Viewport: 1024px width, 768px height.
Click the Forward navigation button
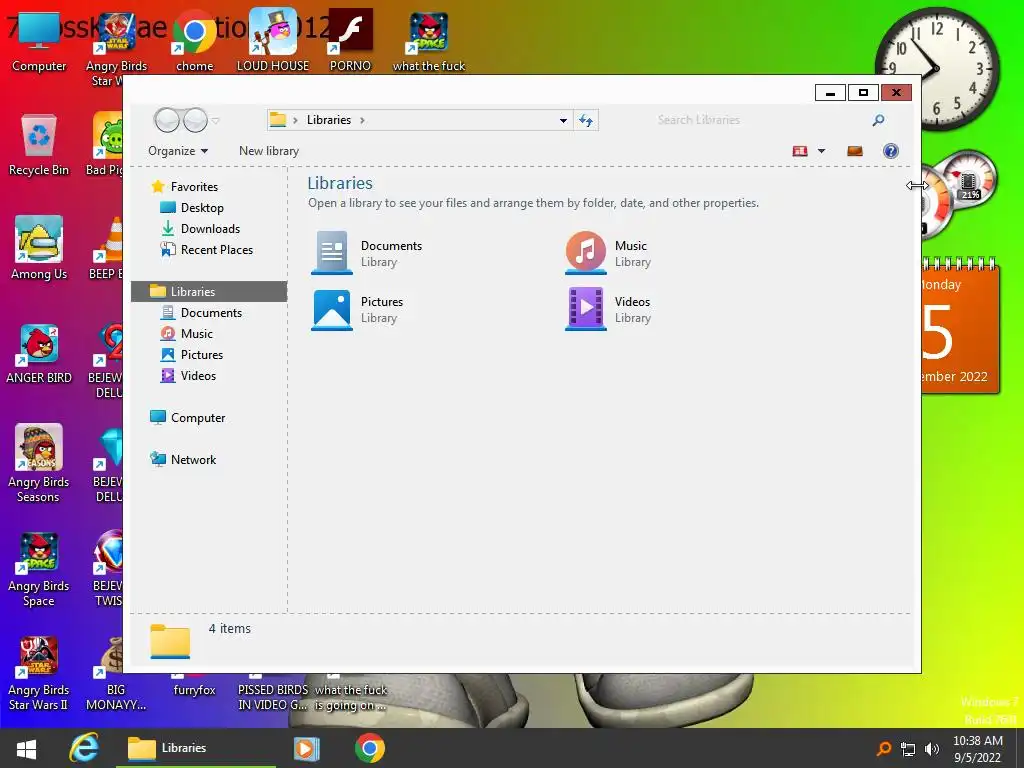coord(195,120)
